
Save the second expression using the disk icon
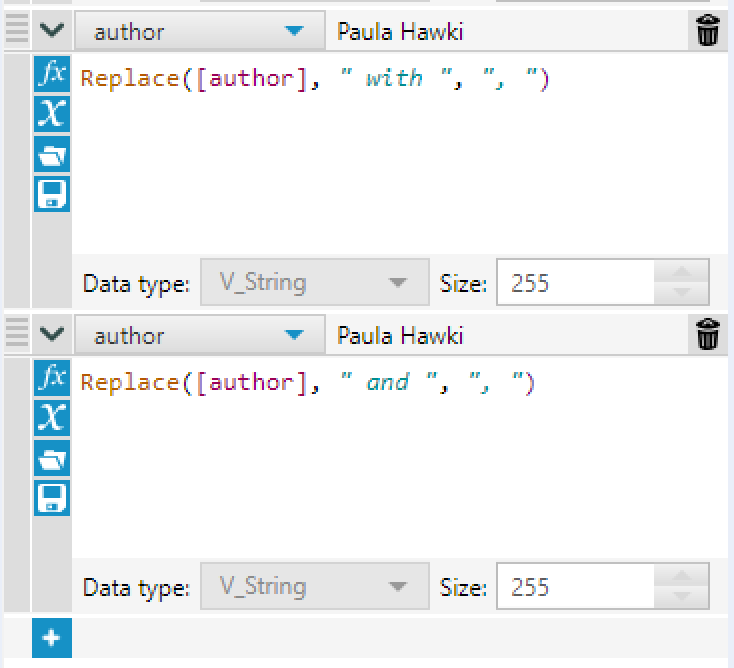pos(51,496)
